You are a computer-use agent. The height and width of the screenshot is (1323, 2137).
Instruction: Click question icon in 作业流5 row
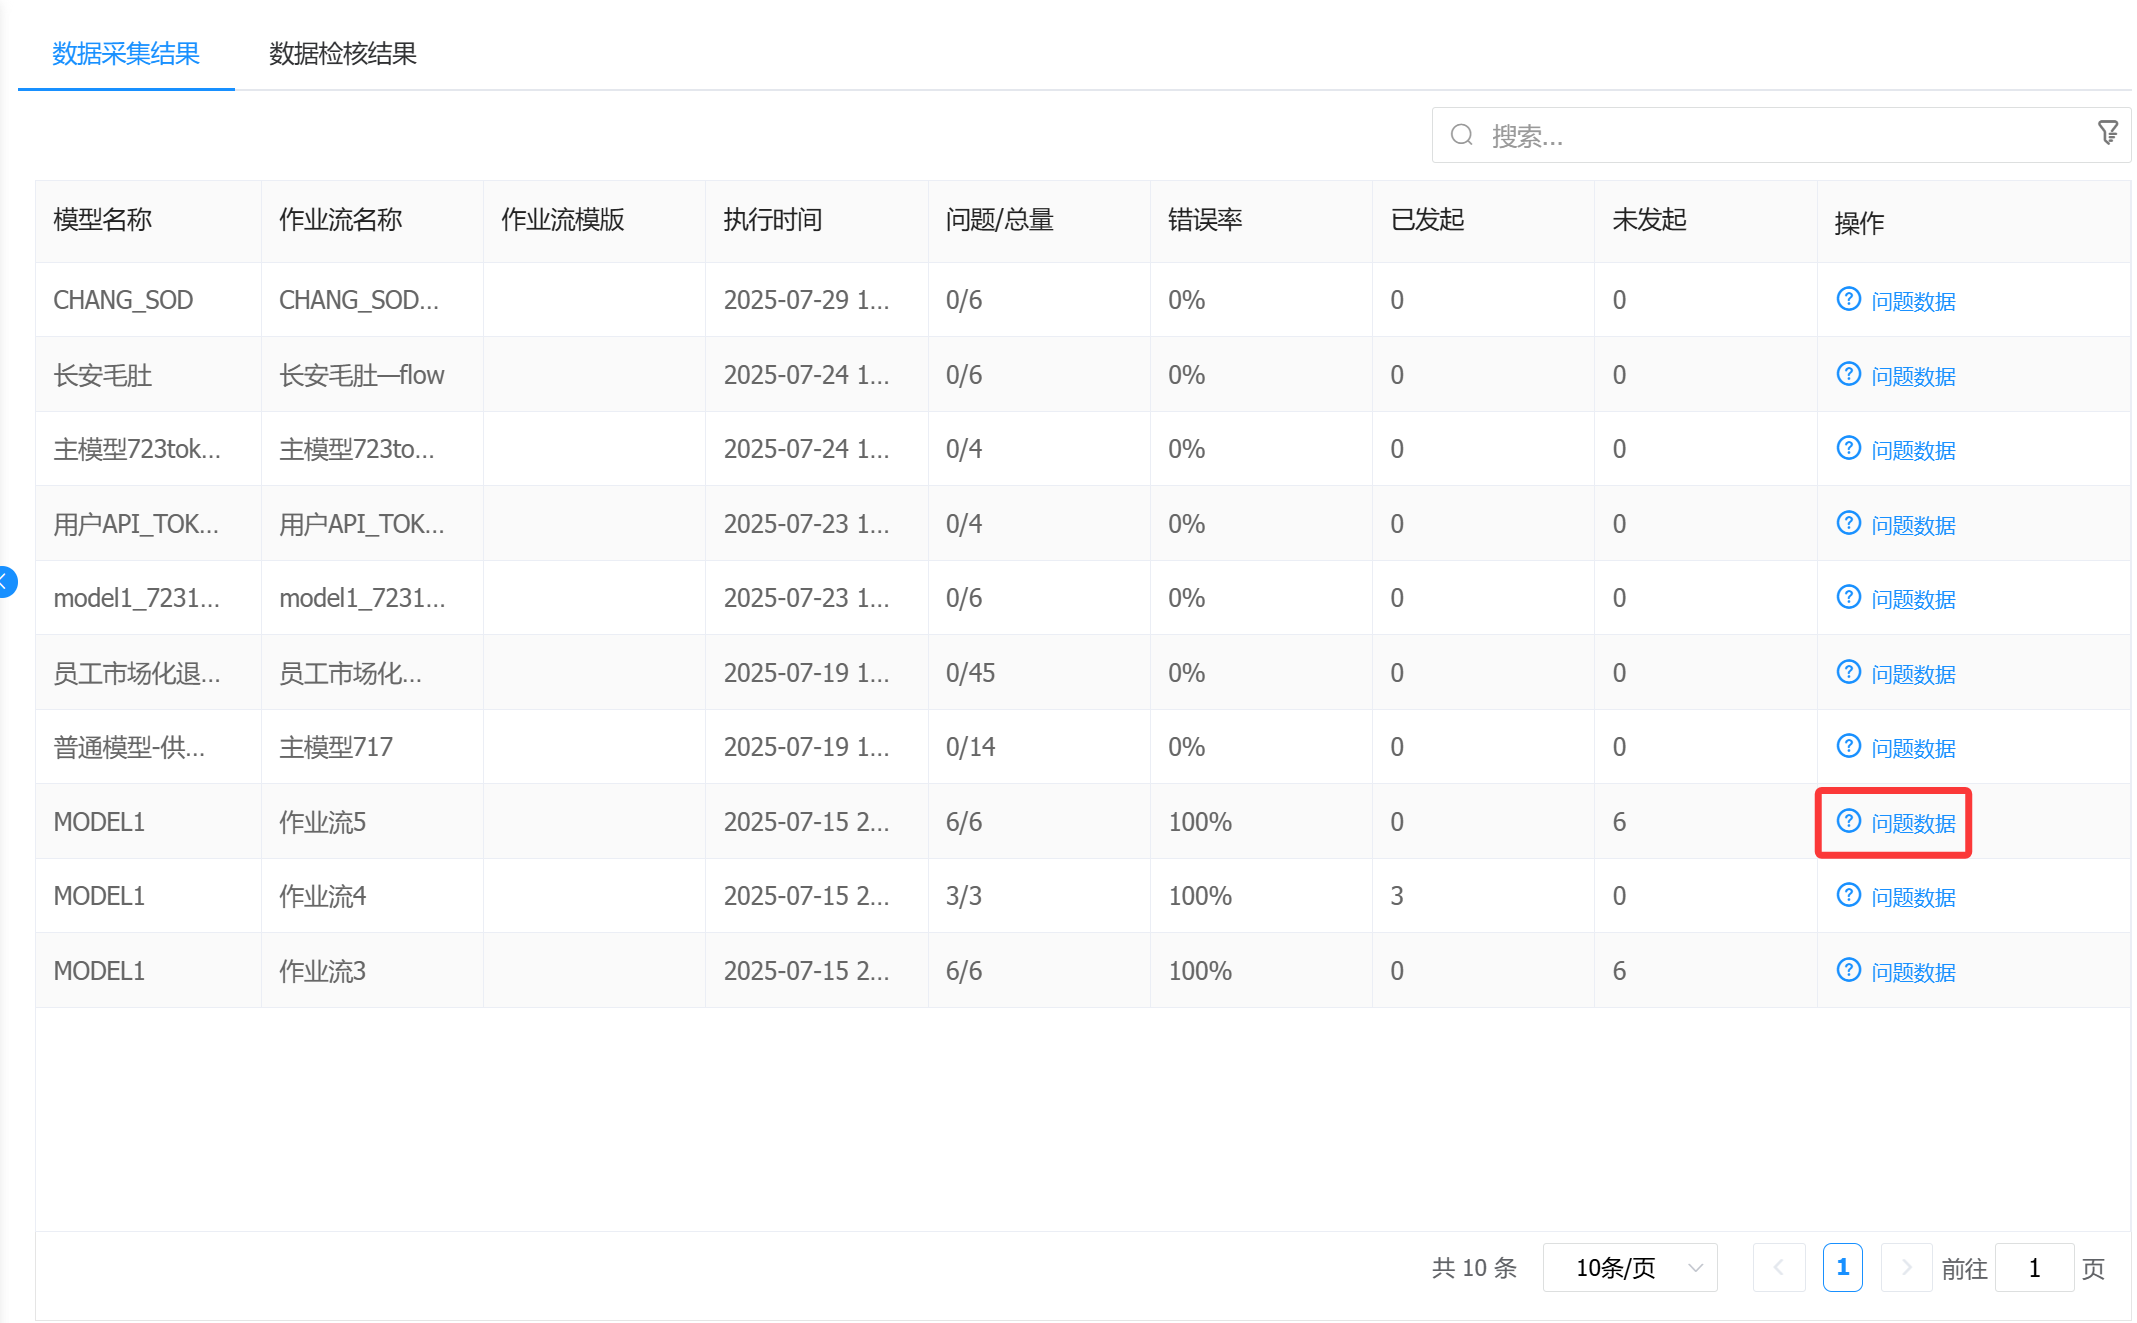click(1848, 821)
